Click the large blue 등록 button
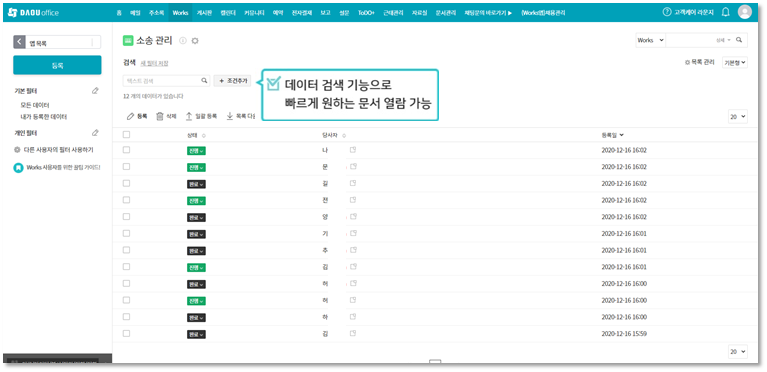 click(57, 65)
